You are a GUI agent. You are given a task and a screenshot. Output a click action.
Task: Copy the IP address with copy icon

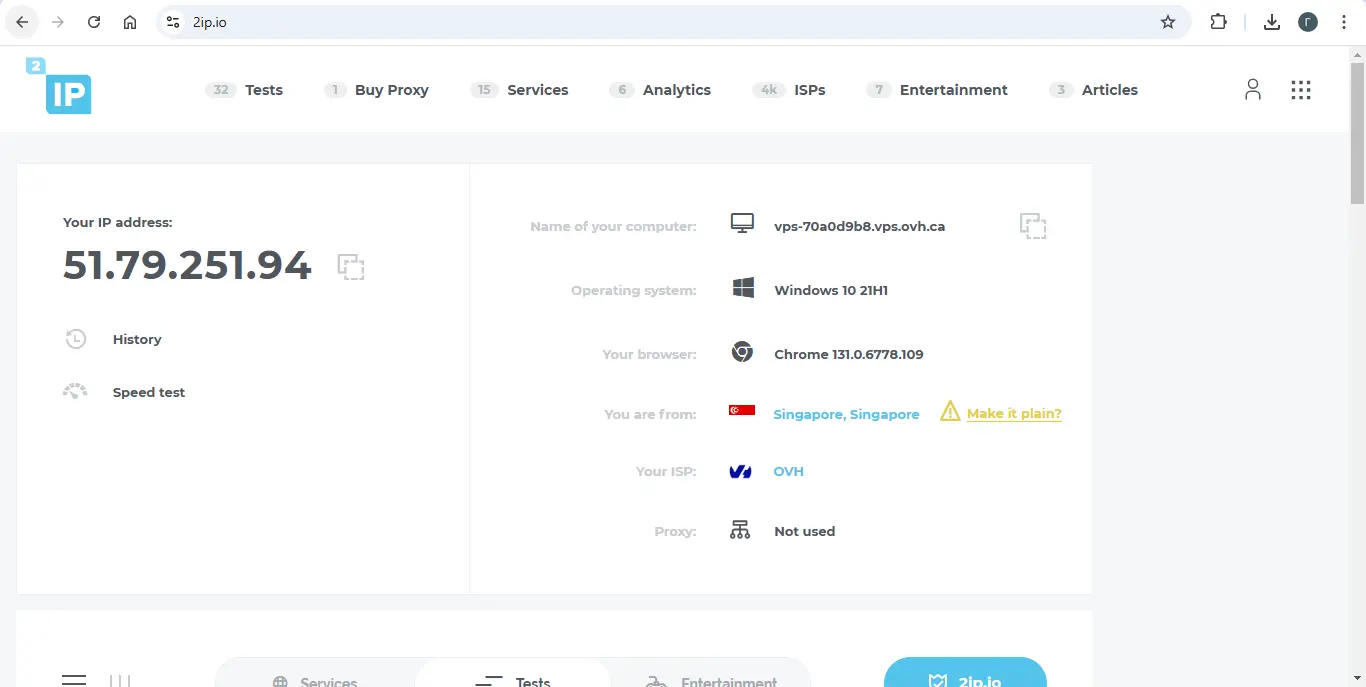351,267
